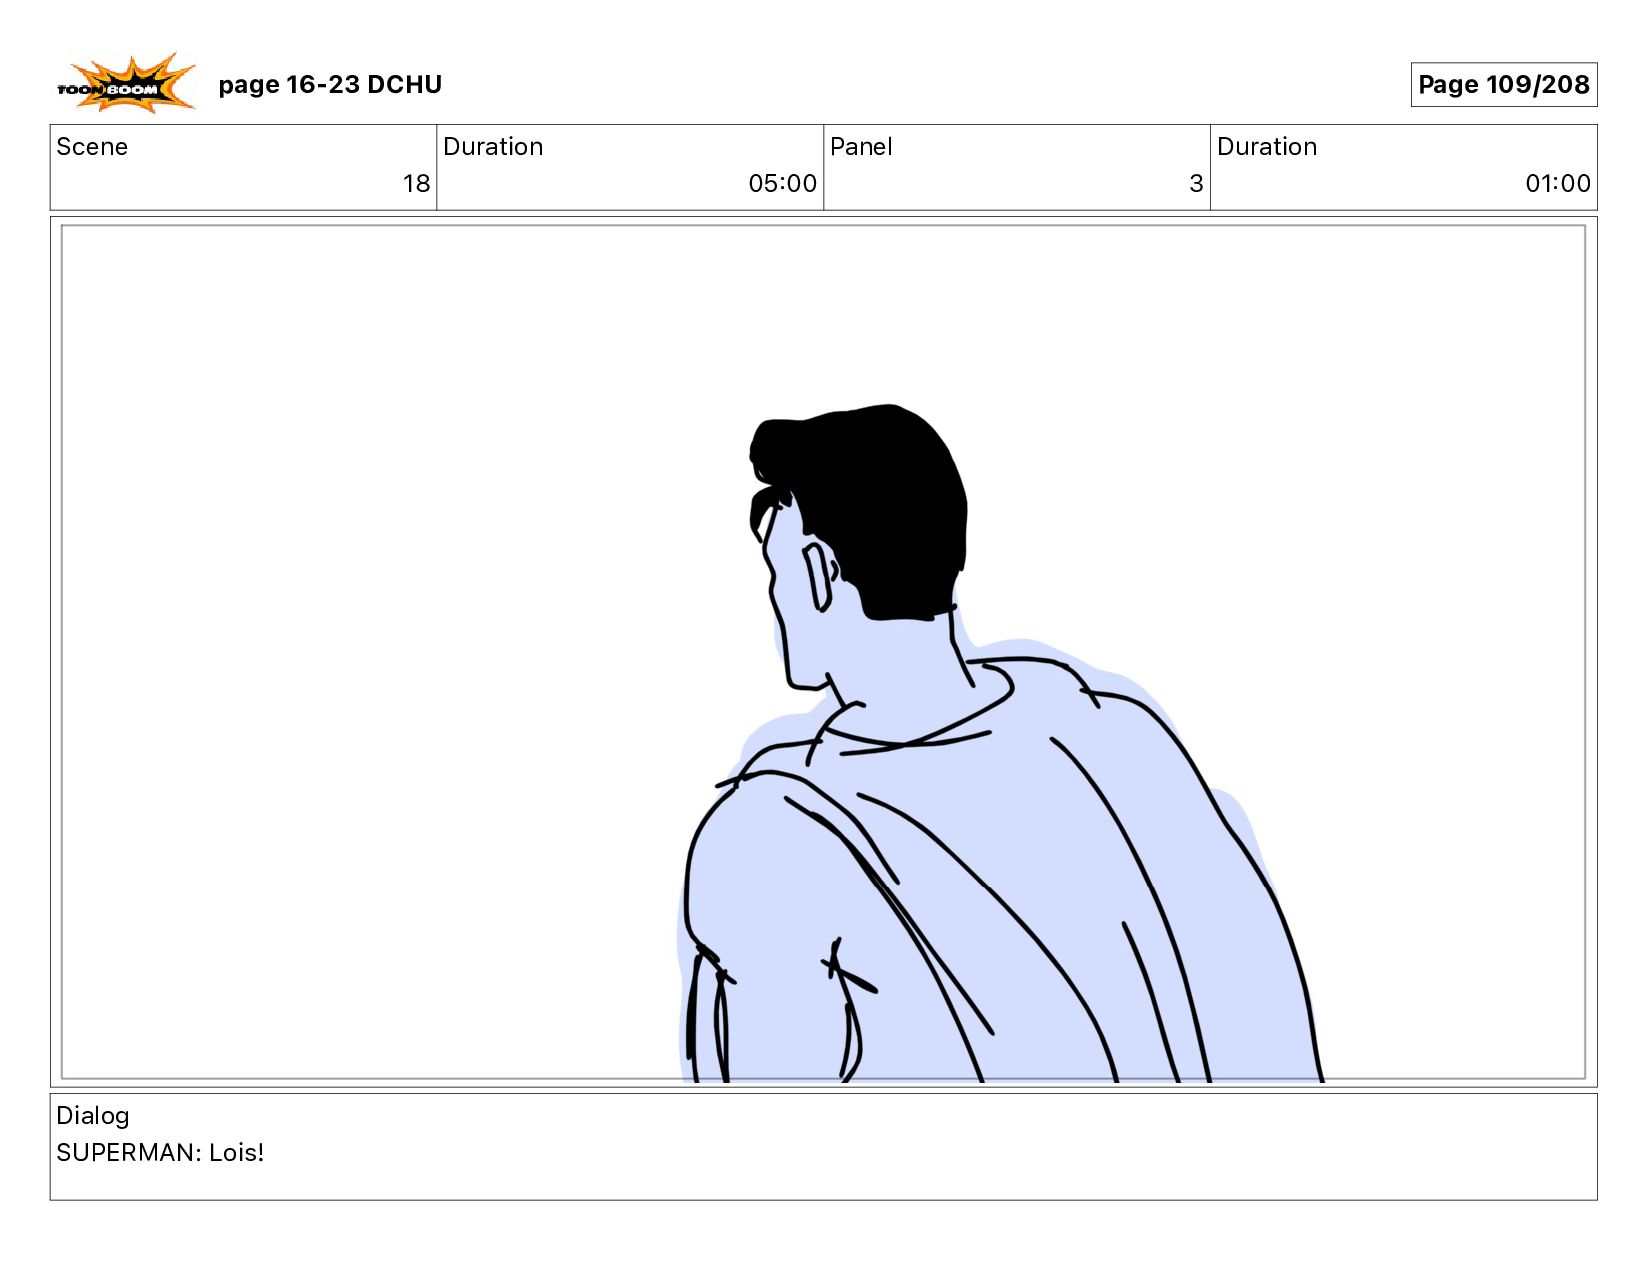Click the 'Scene' header label
This screenshot has width=1650, height=1275.
[92, 147]
